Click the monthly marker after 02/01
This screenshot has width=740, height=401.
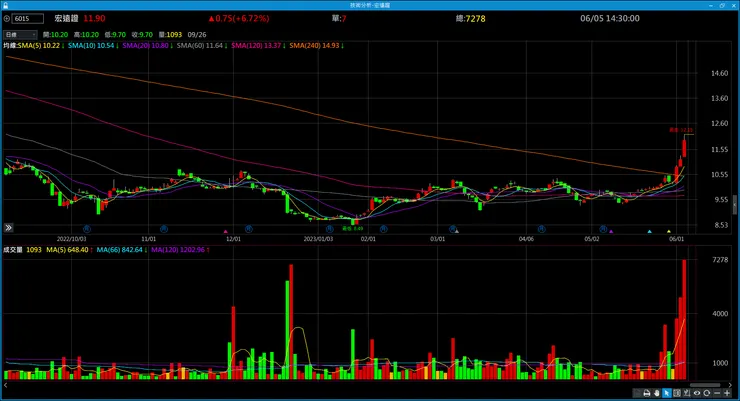383,229
